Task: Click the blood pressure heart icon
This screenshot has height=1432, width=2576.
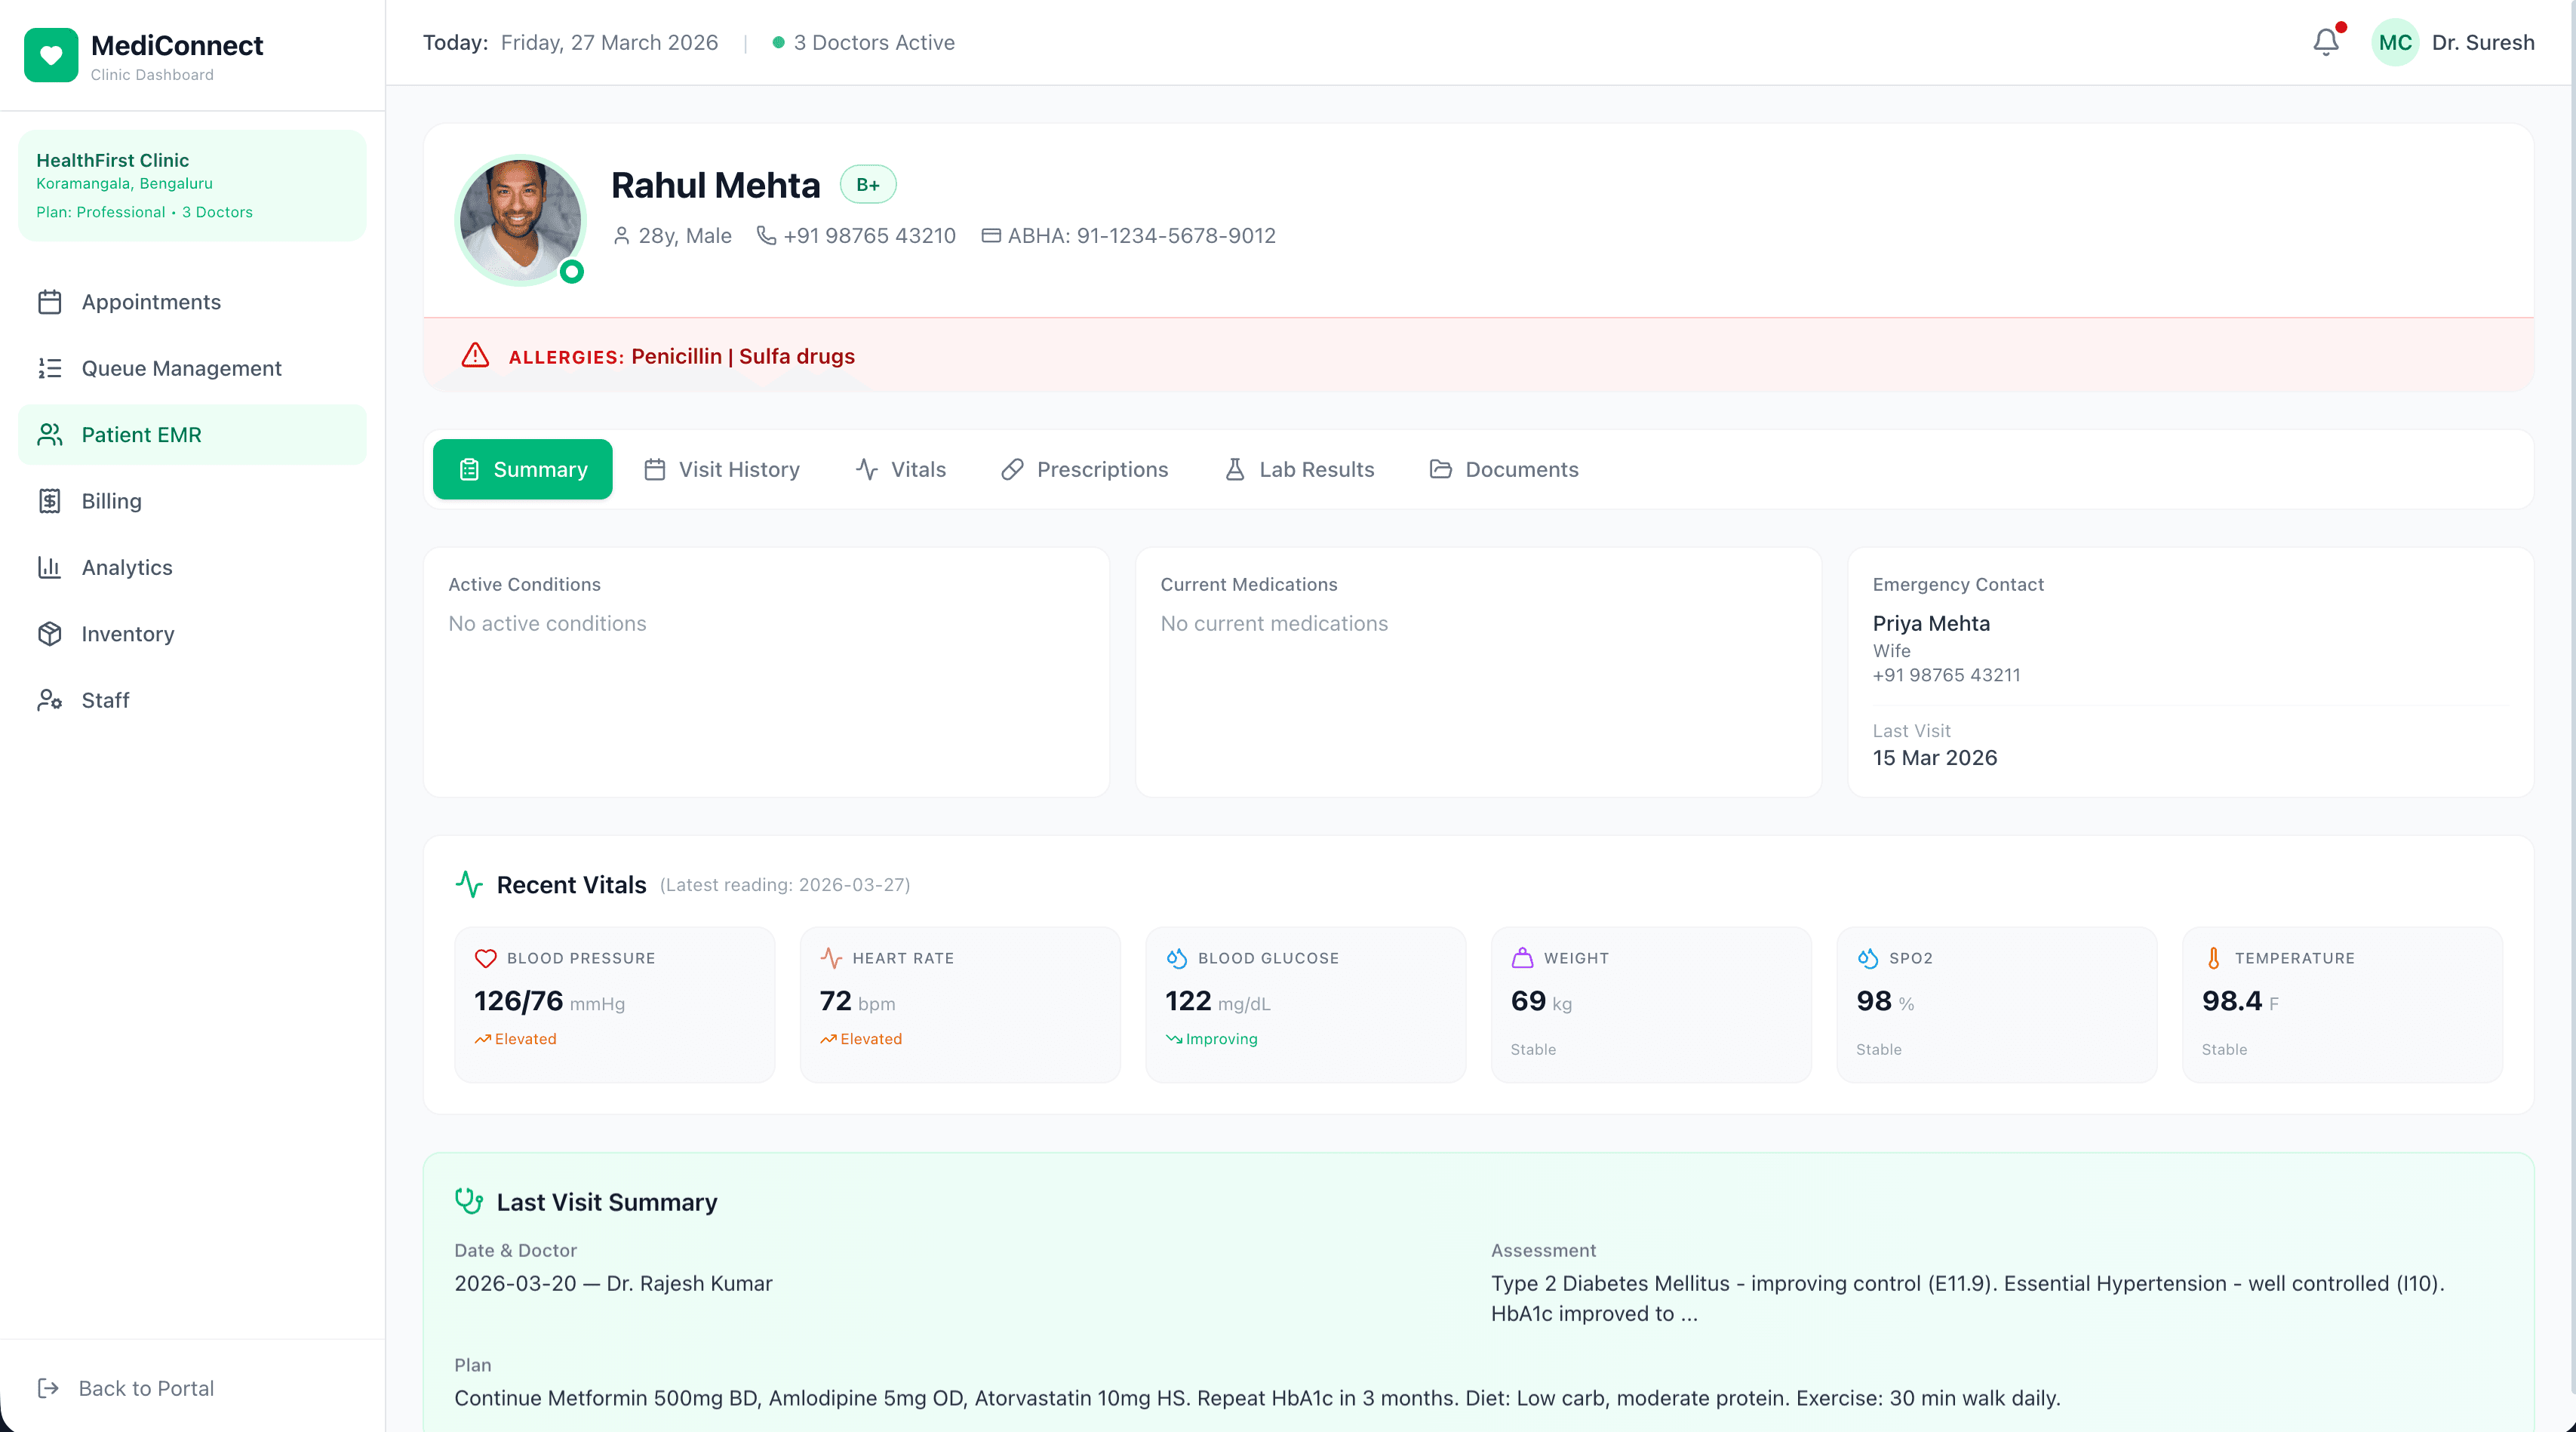Action: [x=486, y=957]
